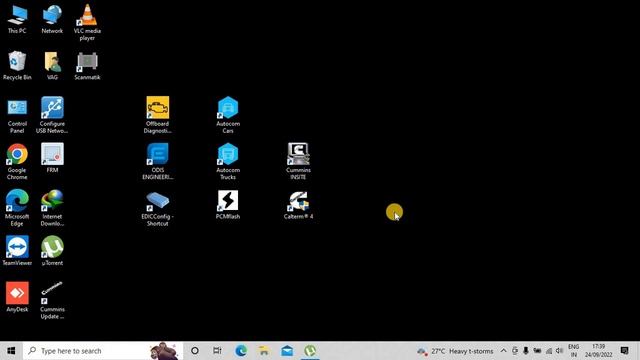Viewport: 640px width, 360px height.
Task: Open microphone tray icon
Action: coord(526,351)
